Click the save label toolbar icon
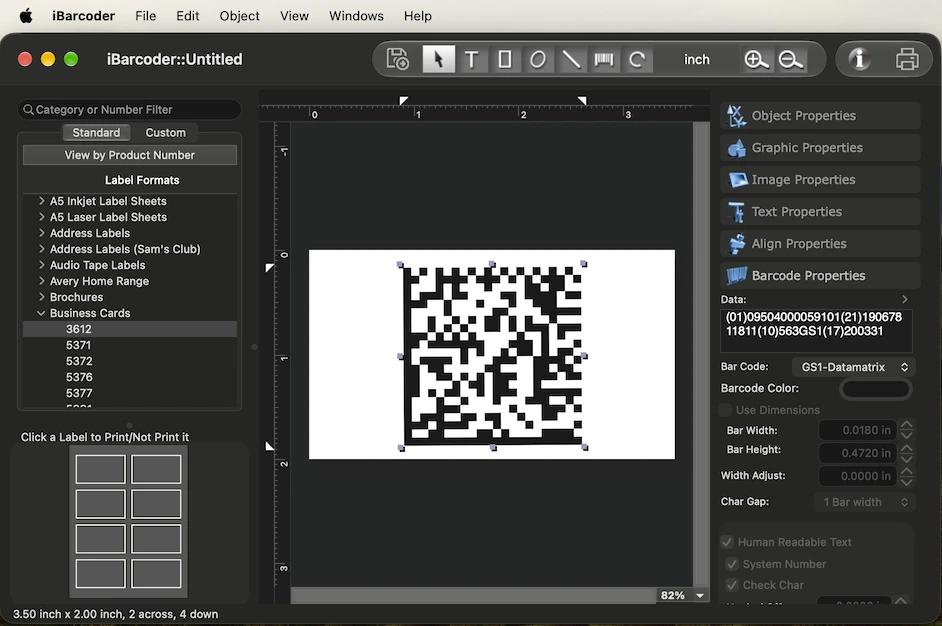This screenshot has height=626, width=942. [397, 59]
